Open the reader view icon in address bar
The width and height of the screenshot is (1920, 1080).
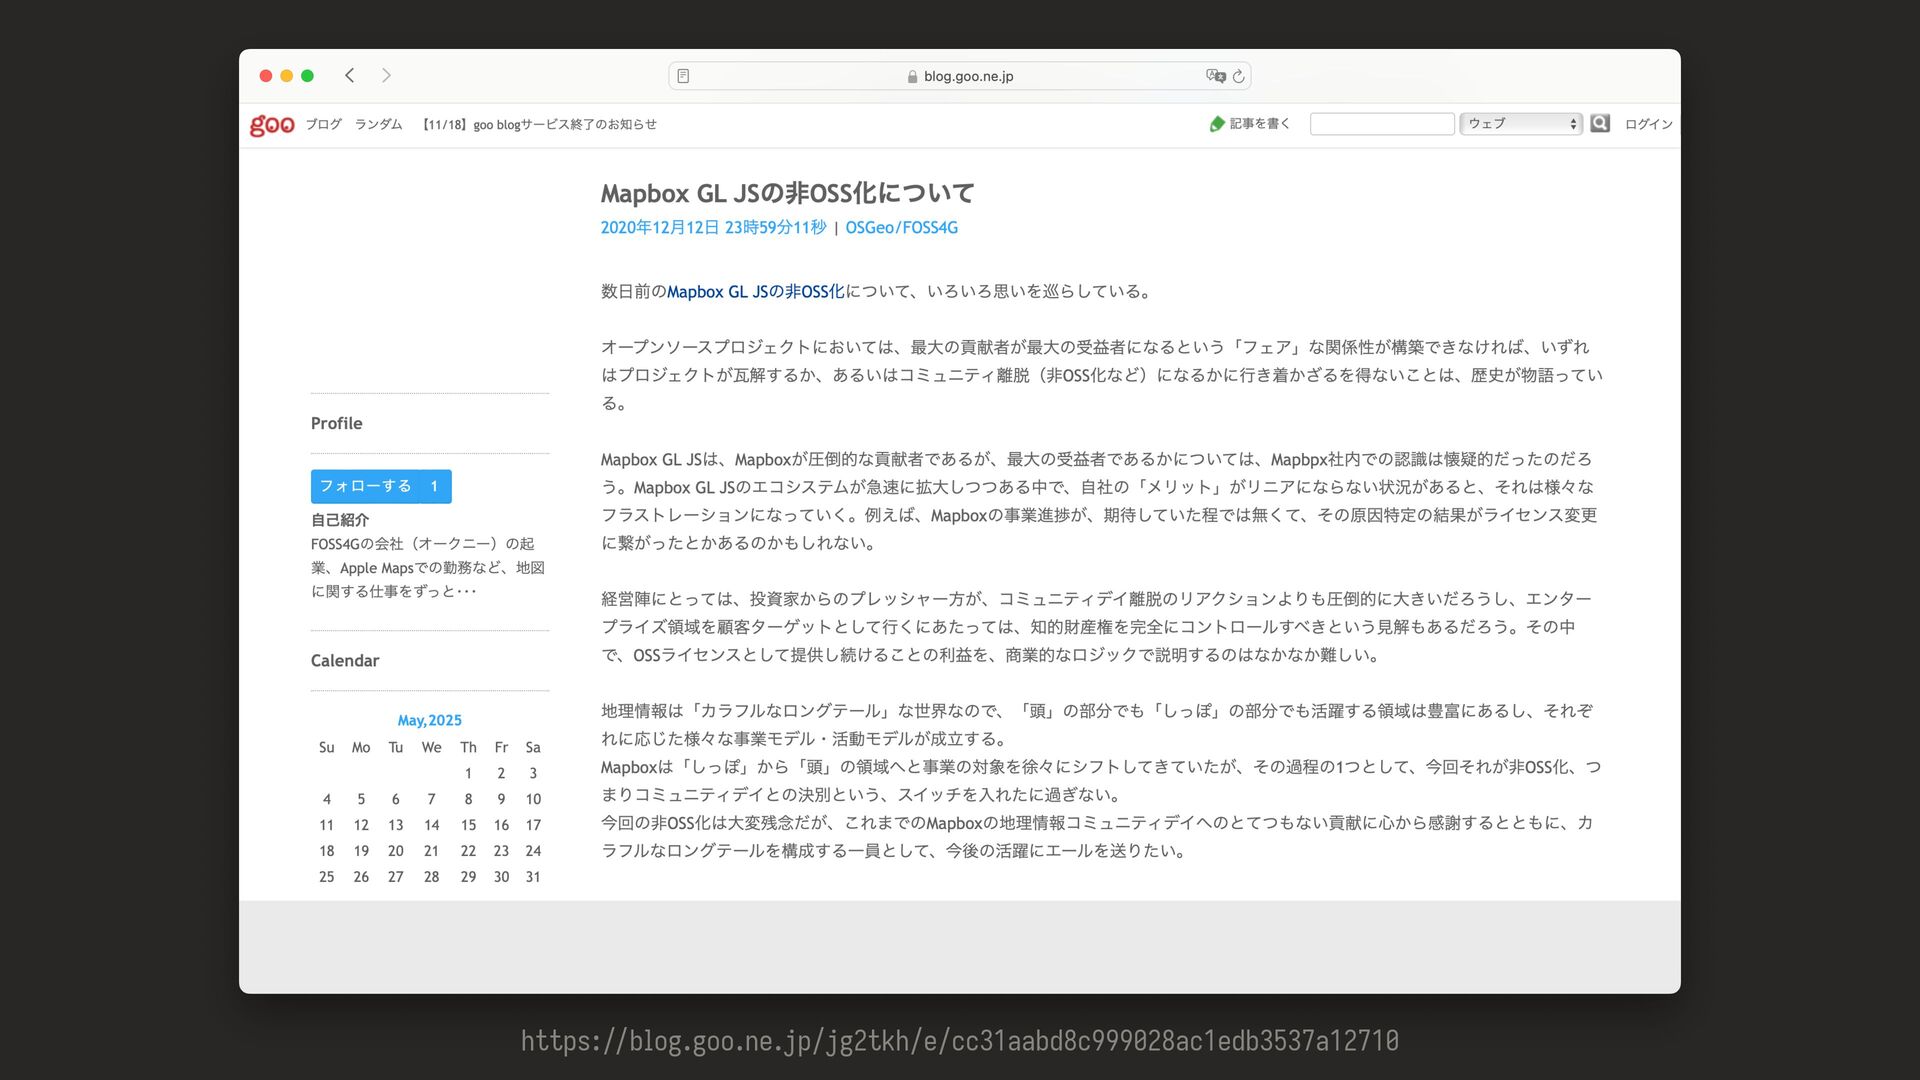pyautogui.click(x=683, y=76)
